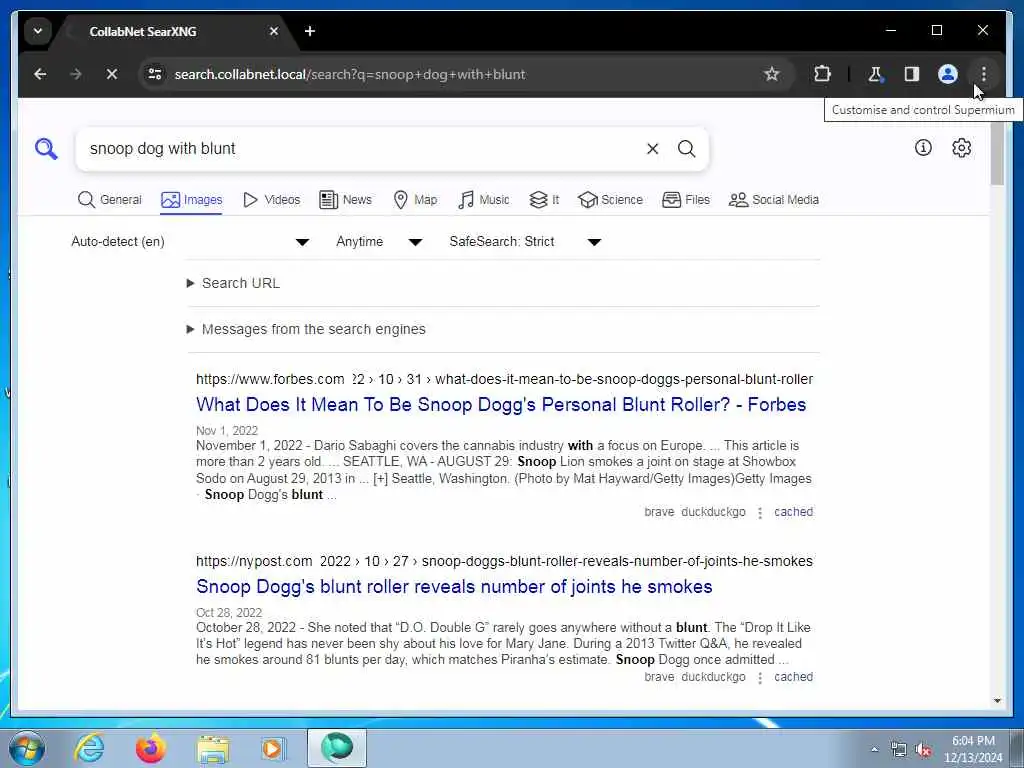1024x768 pixels.
Task: Open the muted volume tray icon
Action: 923,750
